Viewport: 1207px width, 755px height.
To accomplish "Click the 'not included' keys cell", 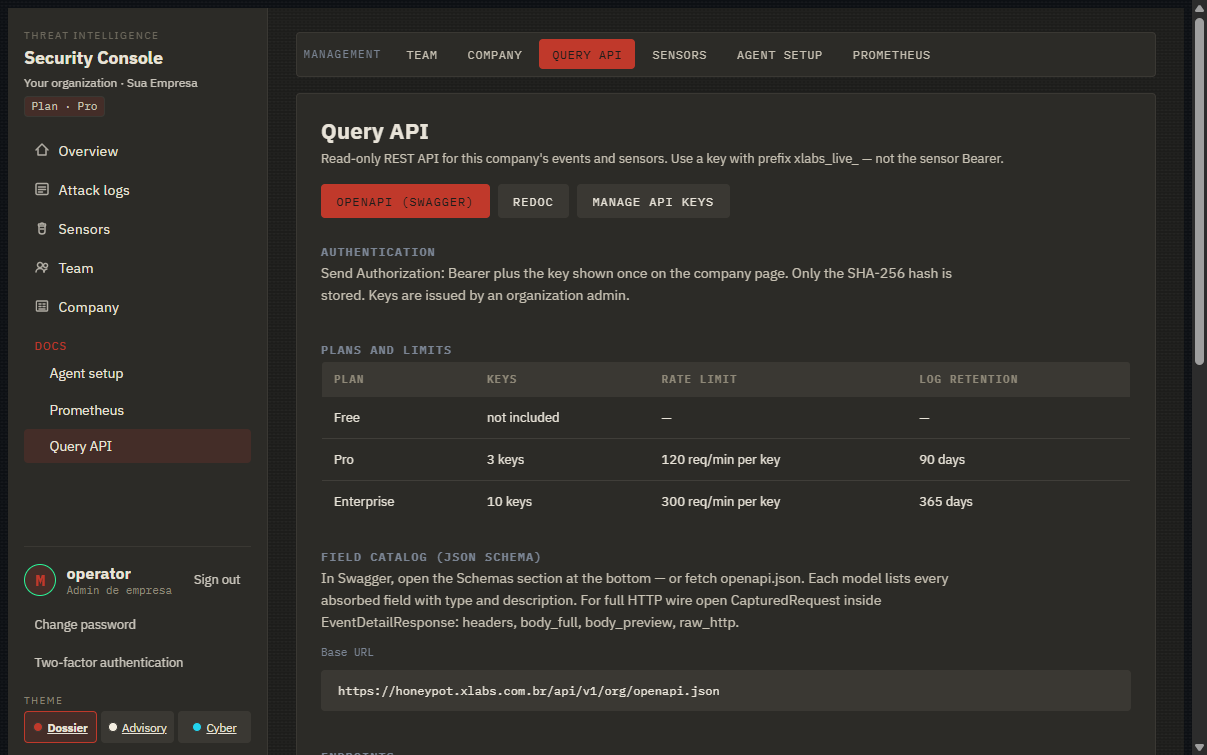I will coord(523,417).
